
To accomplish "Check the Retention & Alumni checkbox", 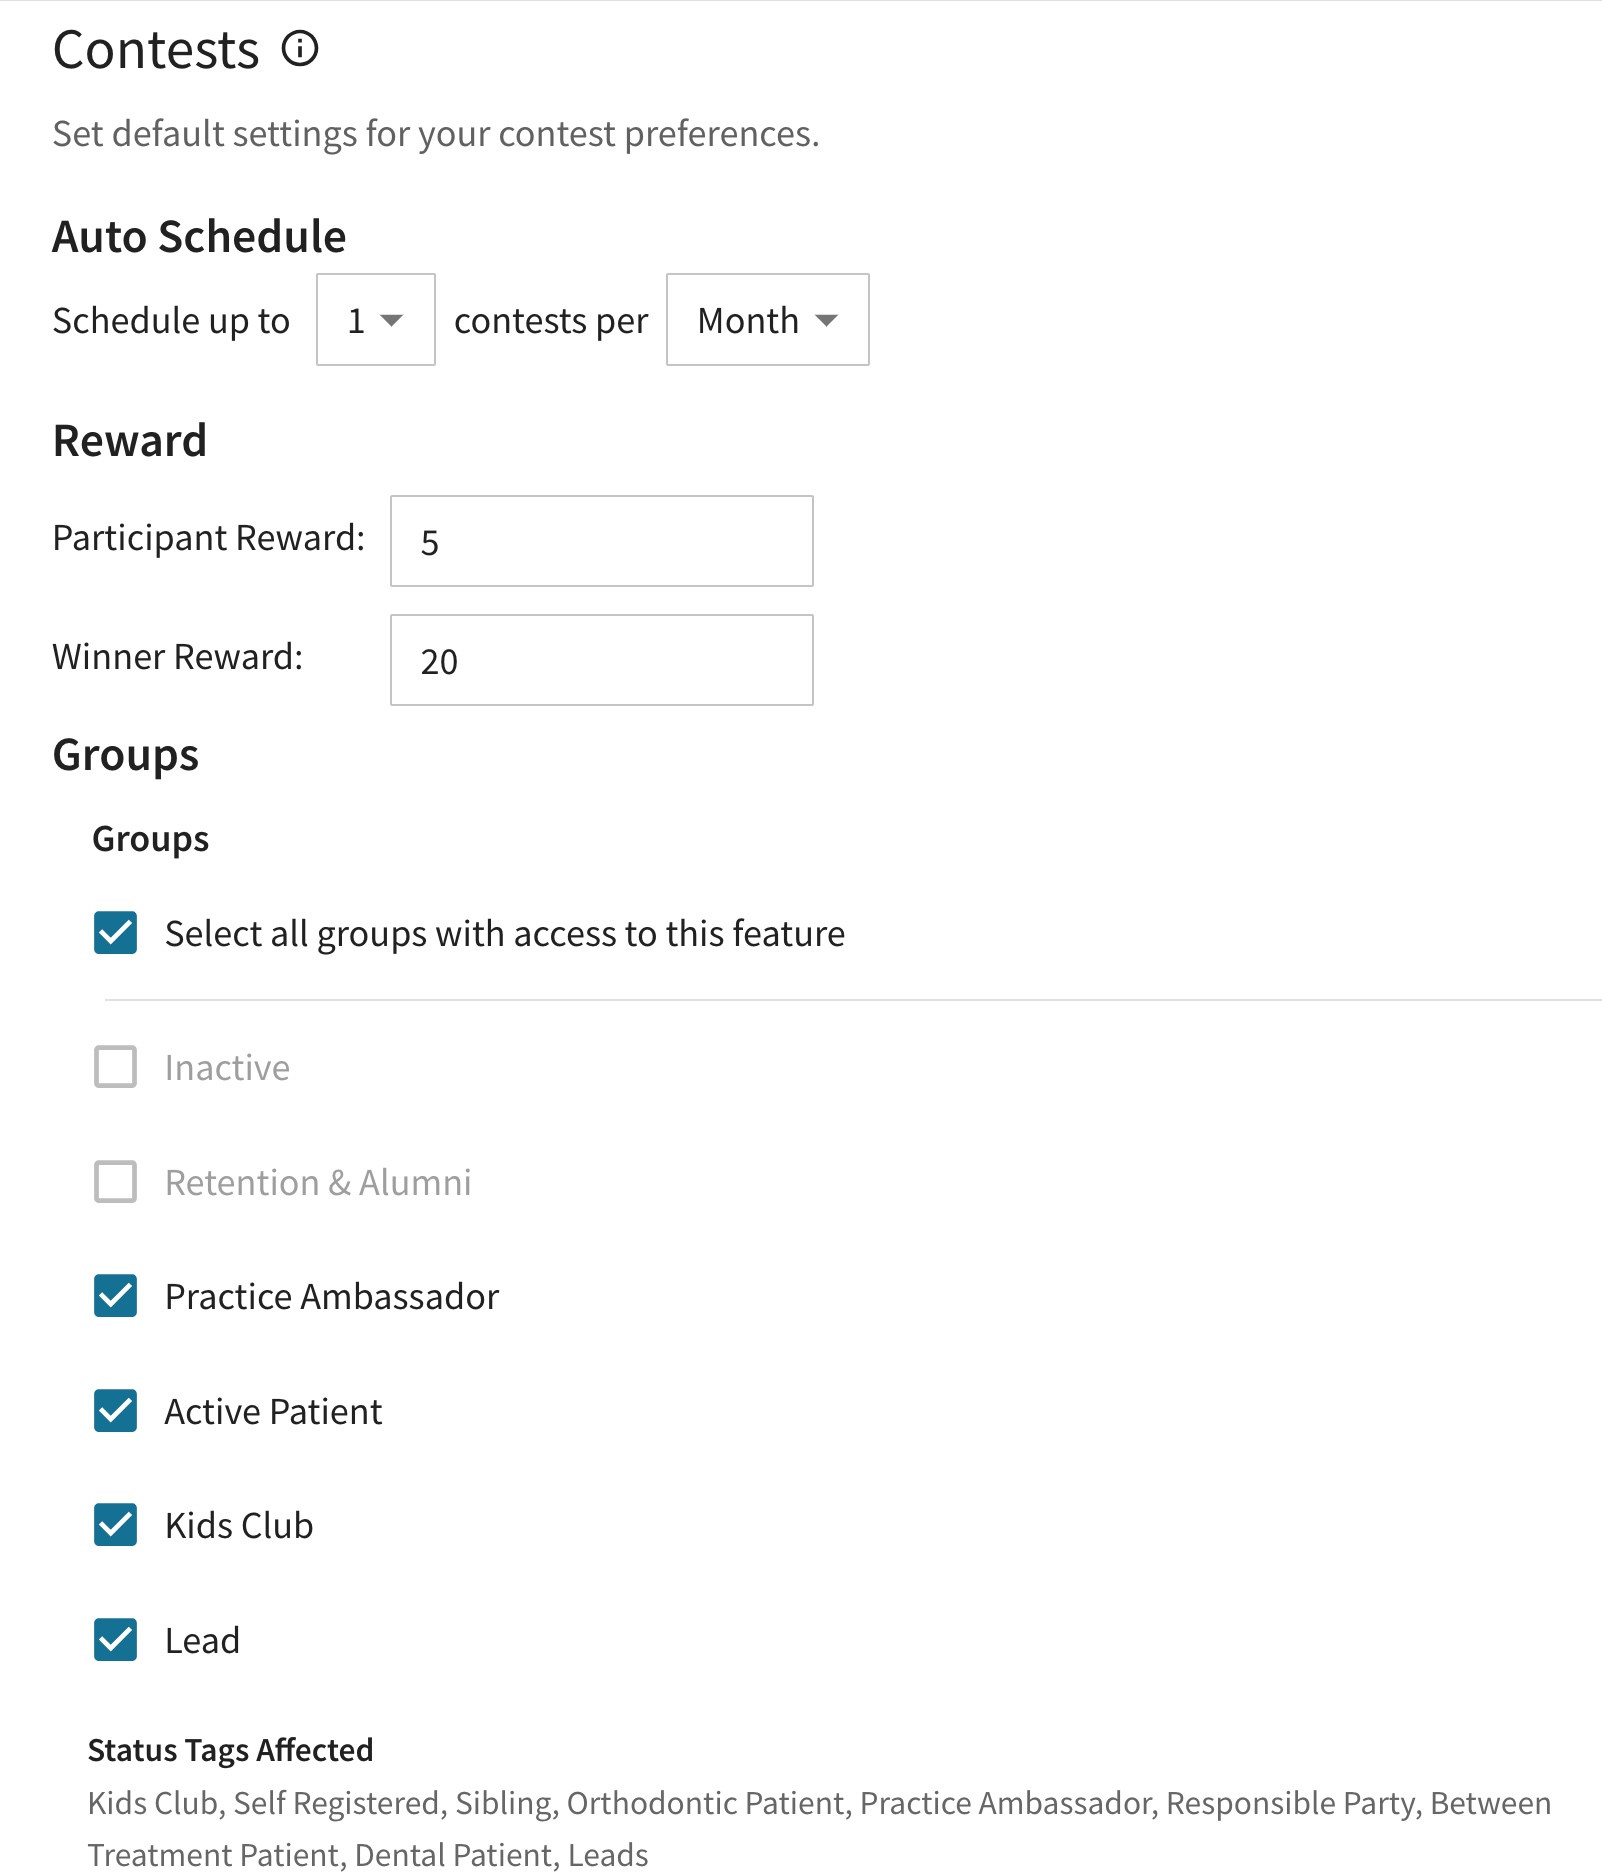I will click(116, 1182).
